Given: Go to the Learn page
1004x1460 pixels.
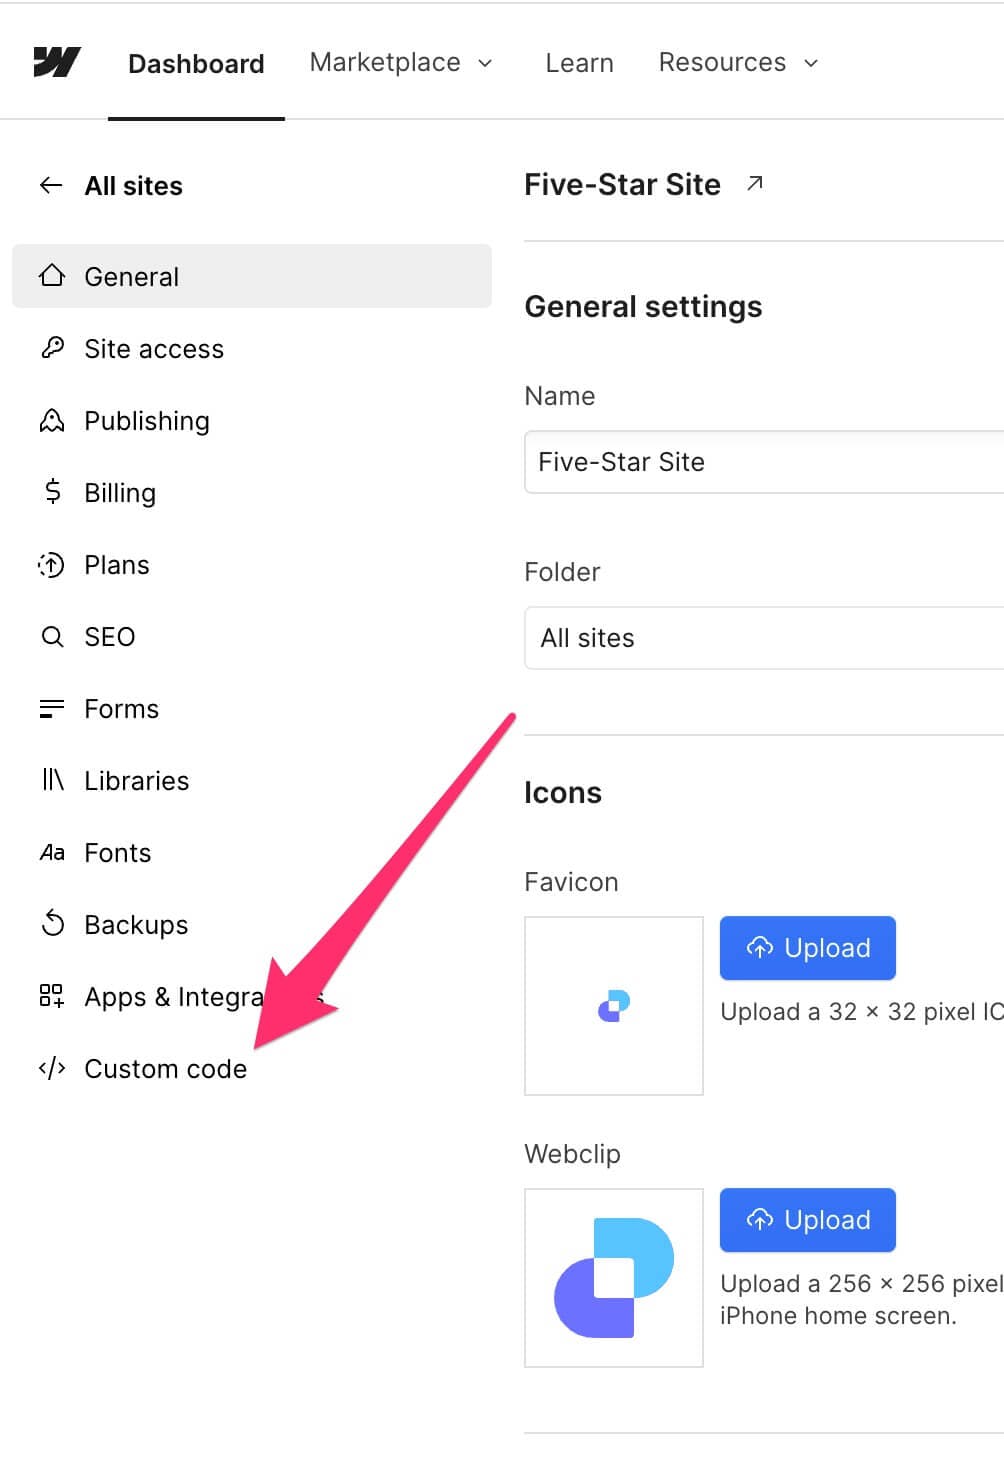Looking at the screenshot, I should 579,63.
